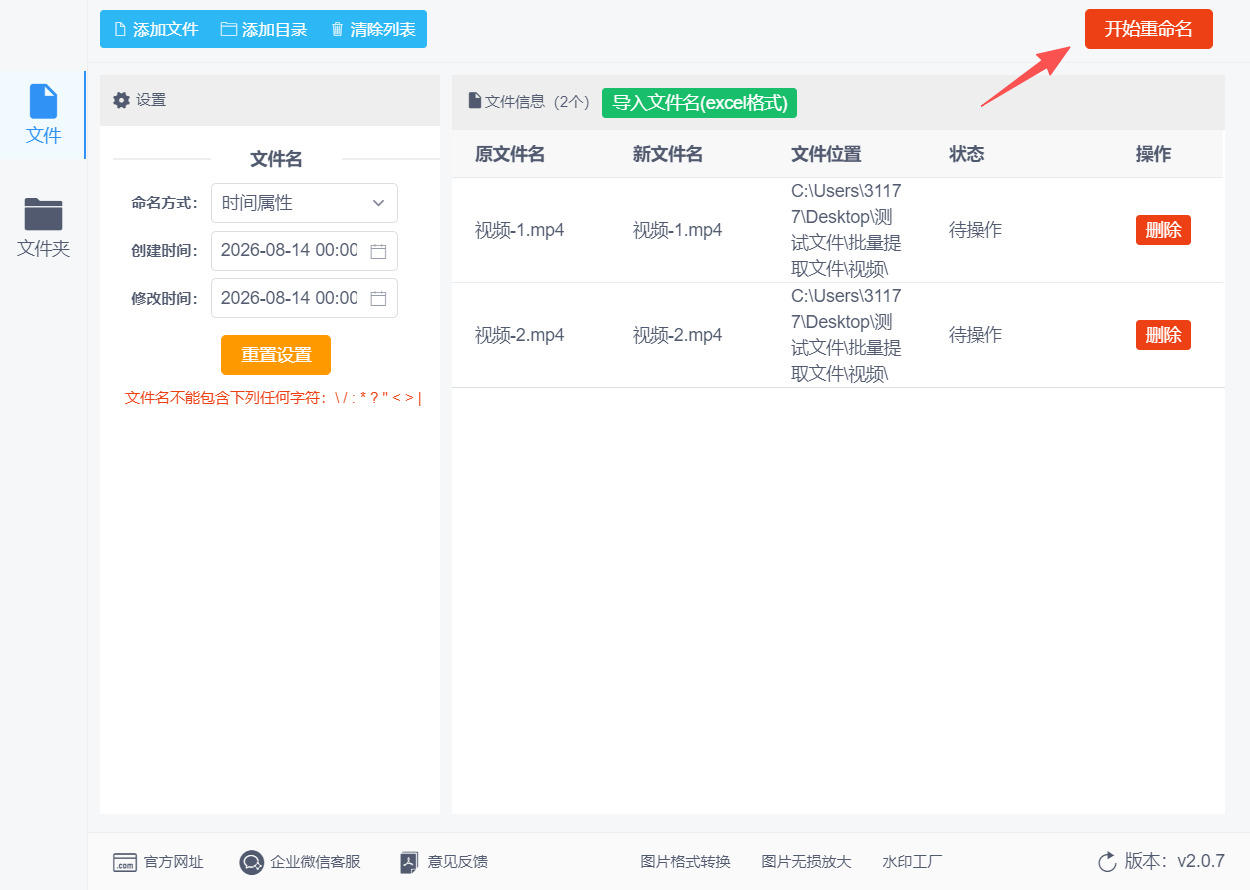Delete the 视频-1.mp4 row

point(1163,230)
